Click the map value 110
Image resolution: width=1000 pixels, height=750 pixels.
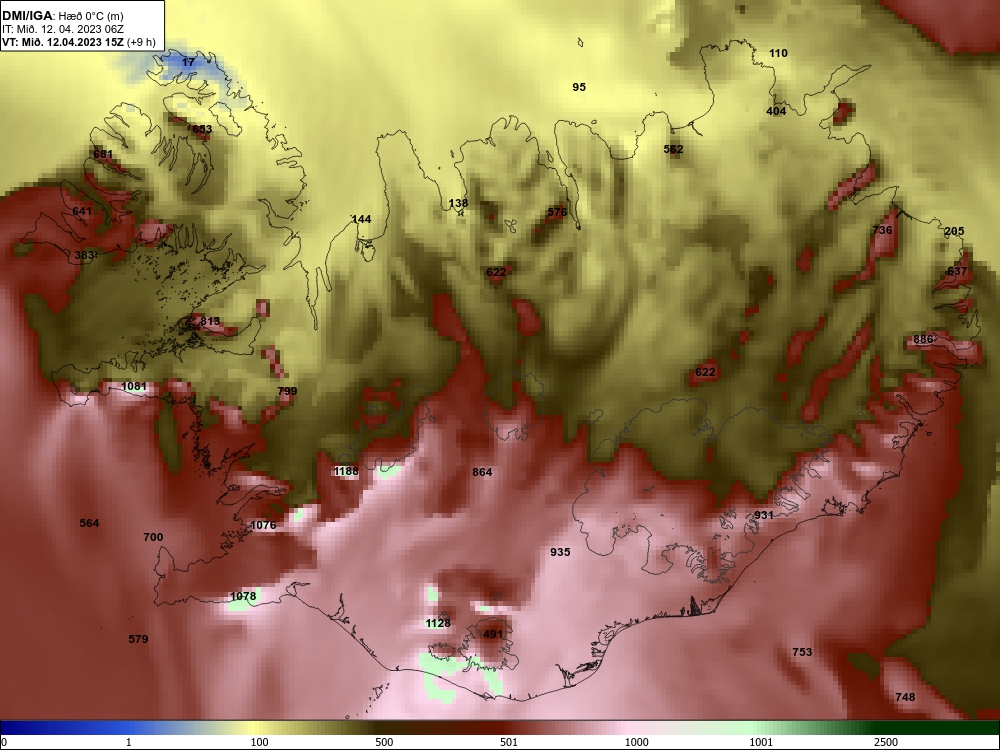[x=778, y=53]
